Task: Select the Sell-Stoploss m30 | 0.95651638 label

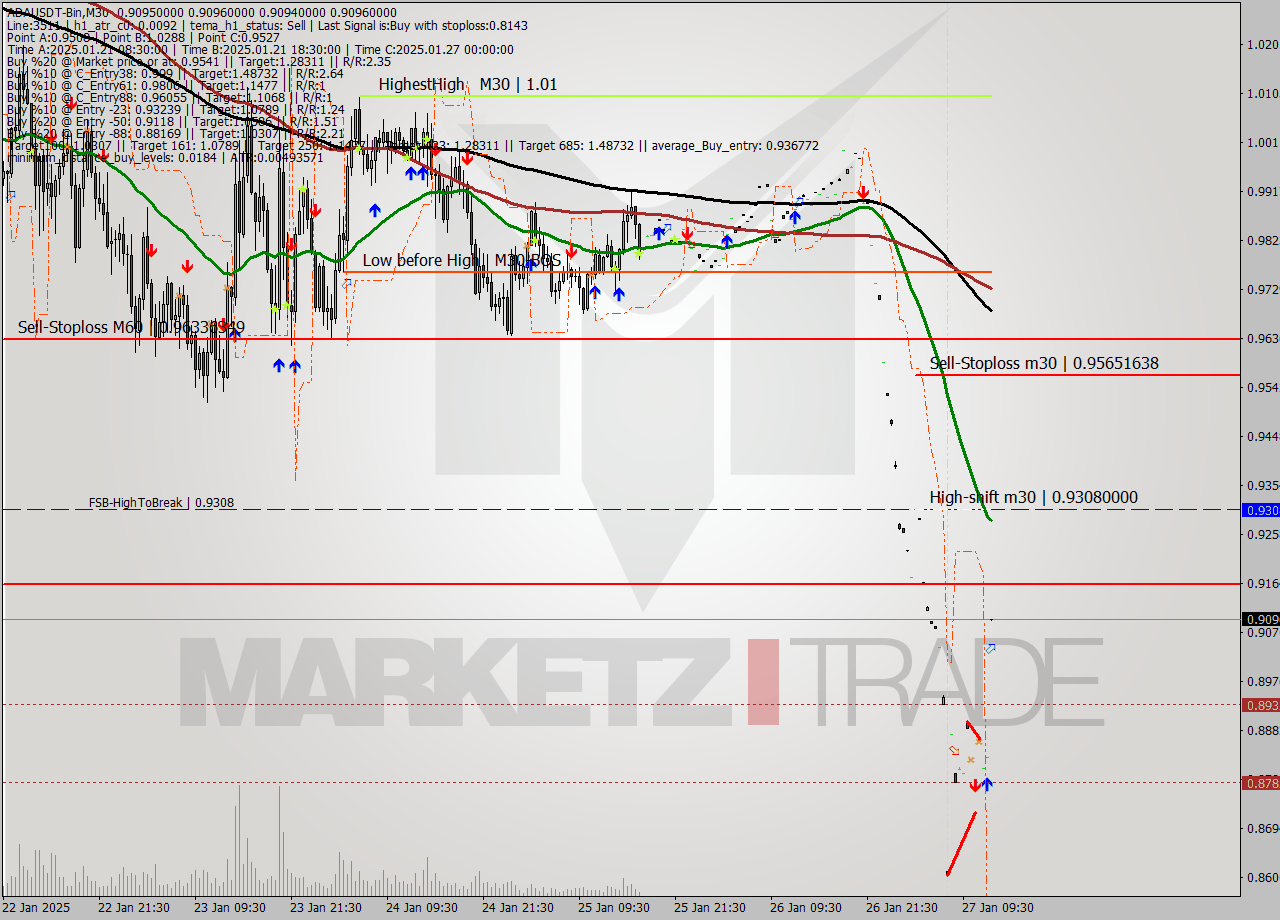Action: (x=1044, y=364)
